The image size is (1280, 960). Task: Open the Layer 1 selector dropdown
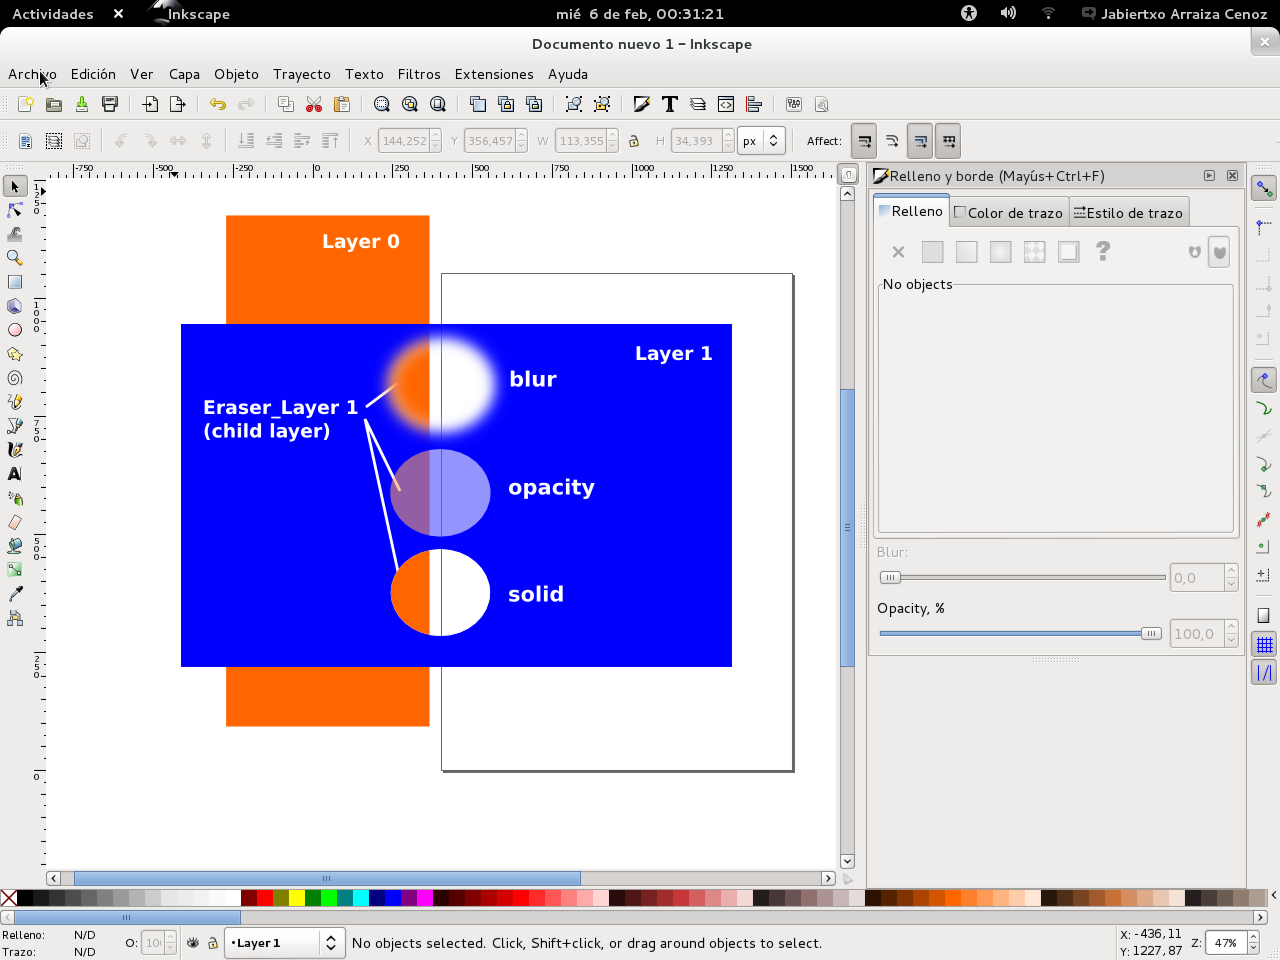[331, 943]
